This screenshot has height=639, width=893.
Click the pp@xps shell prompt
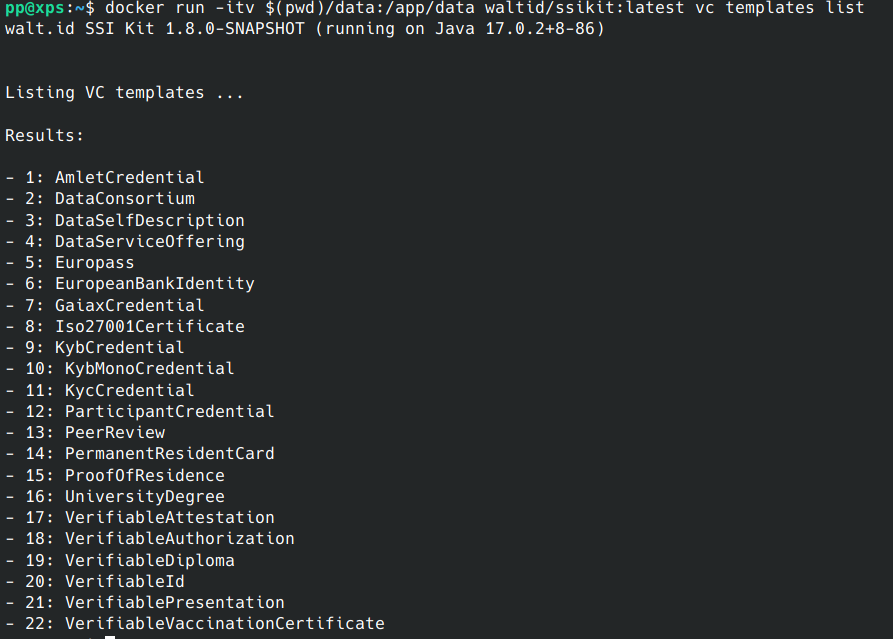coord(35,8)
